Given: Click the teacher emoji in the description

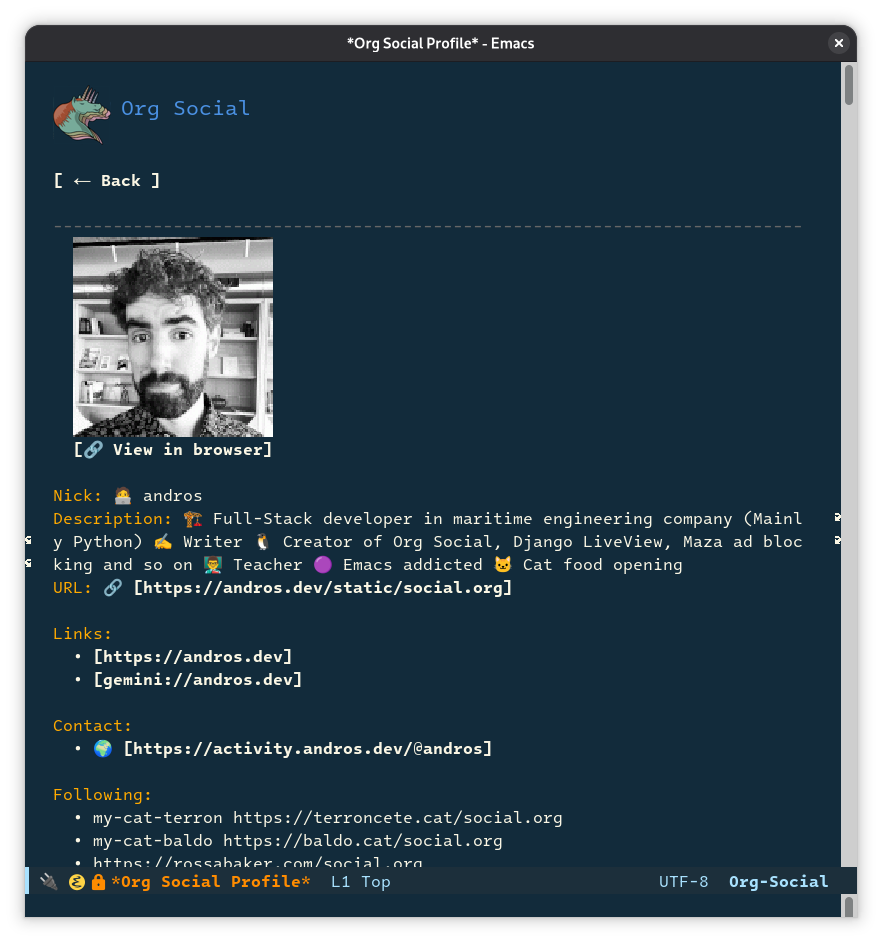Looking at the screenshot, I should click(212, 563).
